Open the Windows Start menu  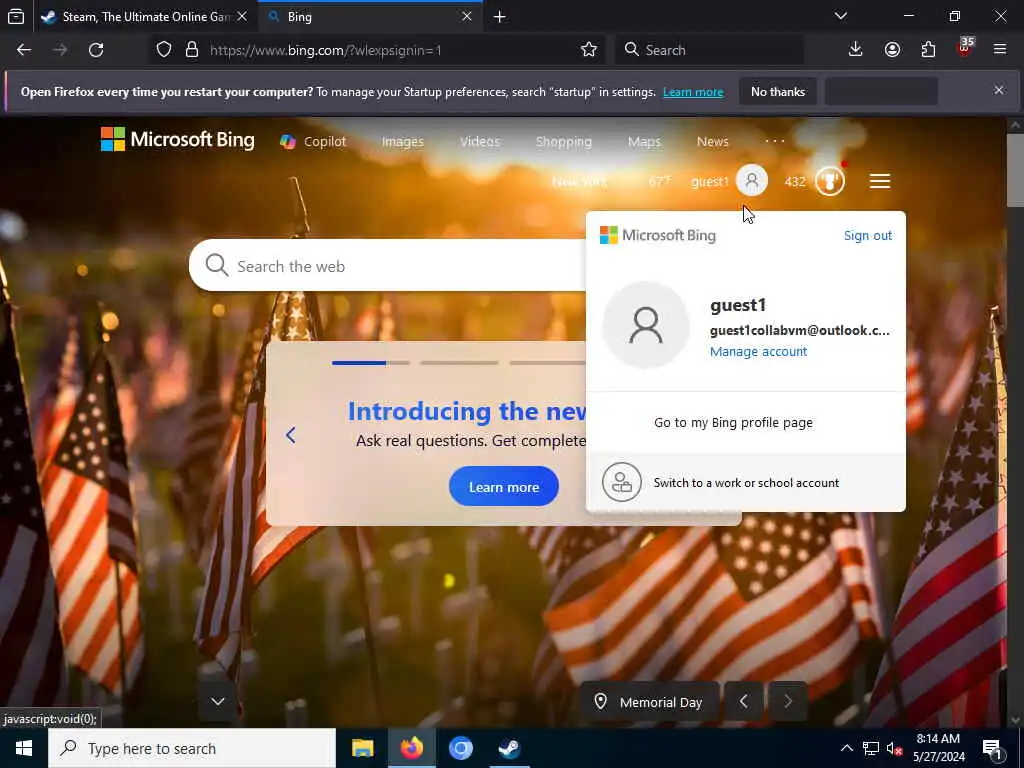tap(24, 748)
